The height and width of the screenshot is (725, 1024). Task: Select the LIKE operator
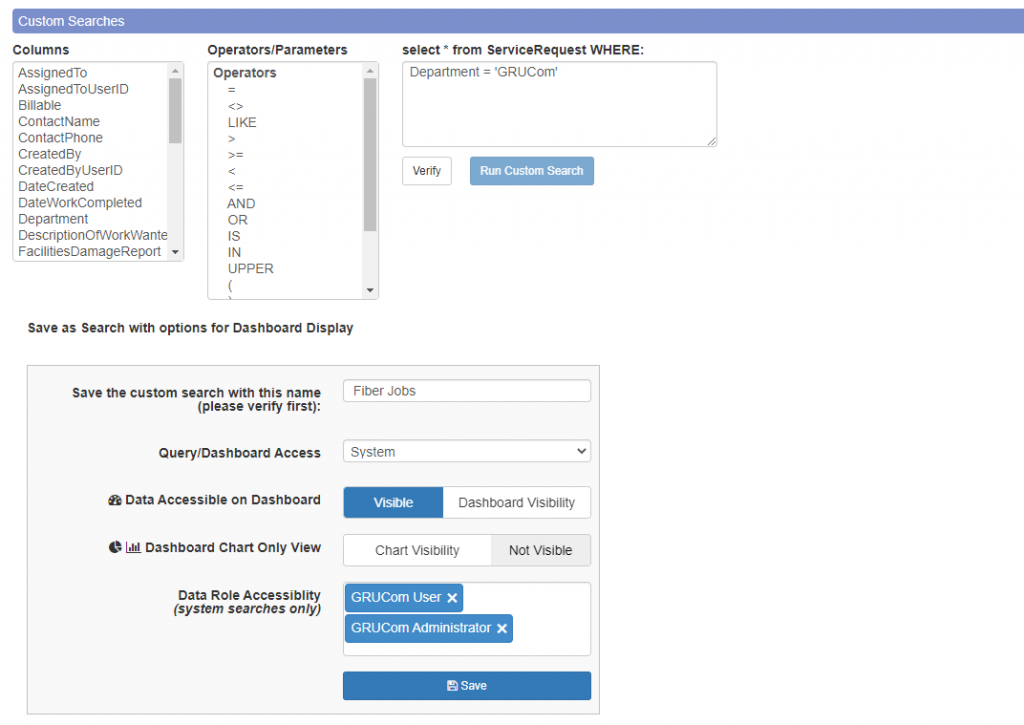pyautogui.click(x=242, y=121)
